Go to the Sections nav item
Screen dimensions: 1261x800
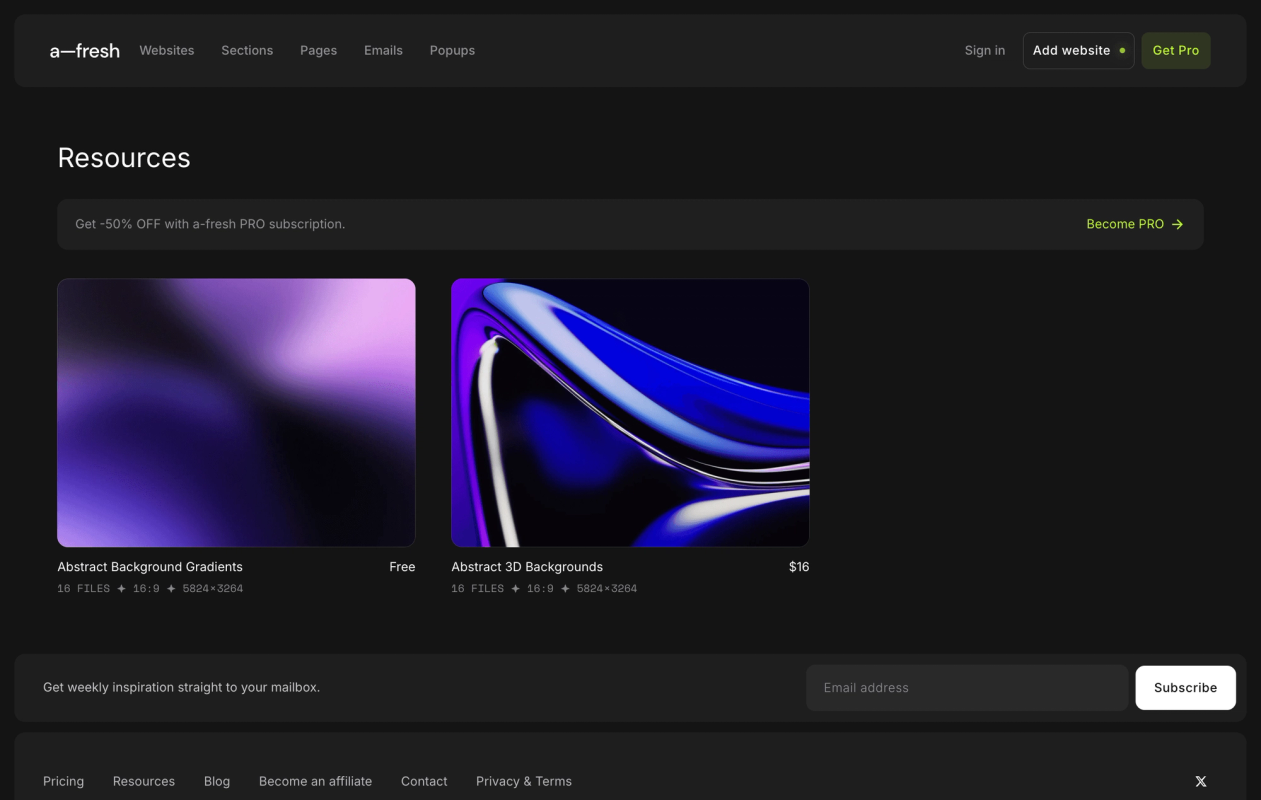pos(247,50)
